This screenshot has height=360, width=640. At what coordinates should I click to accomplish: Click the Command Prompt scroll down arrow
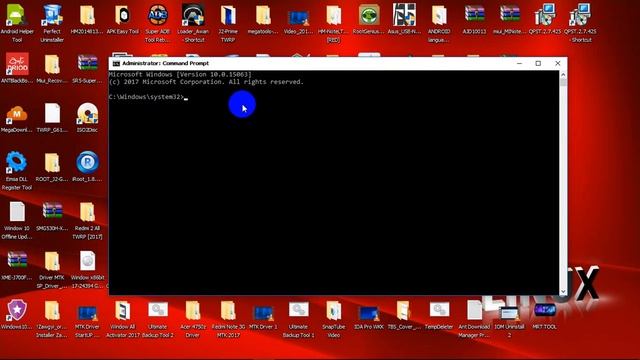(x=563, y=291)
